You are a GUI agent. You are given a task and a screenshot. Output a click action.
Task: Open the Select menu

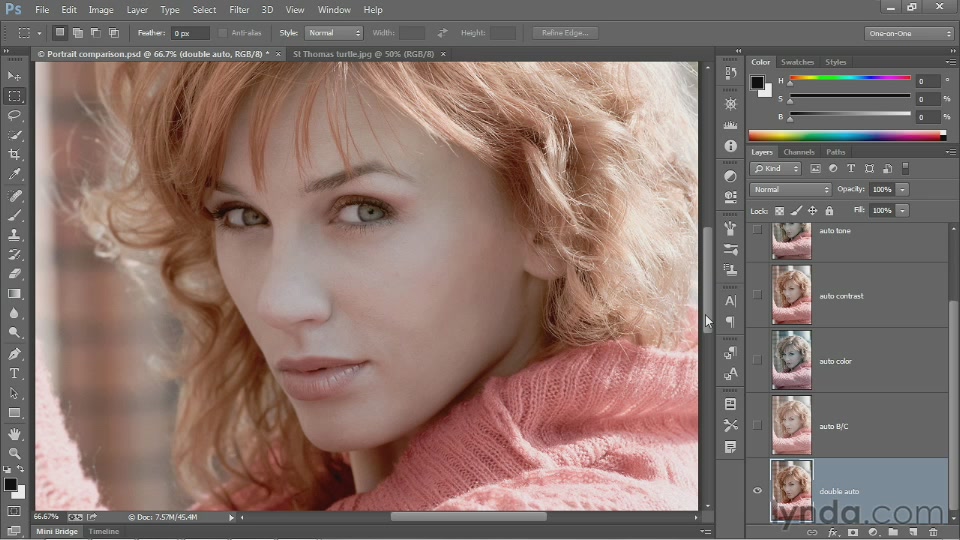(x=204, y=10)
